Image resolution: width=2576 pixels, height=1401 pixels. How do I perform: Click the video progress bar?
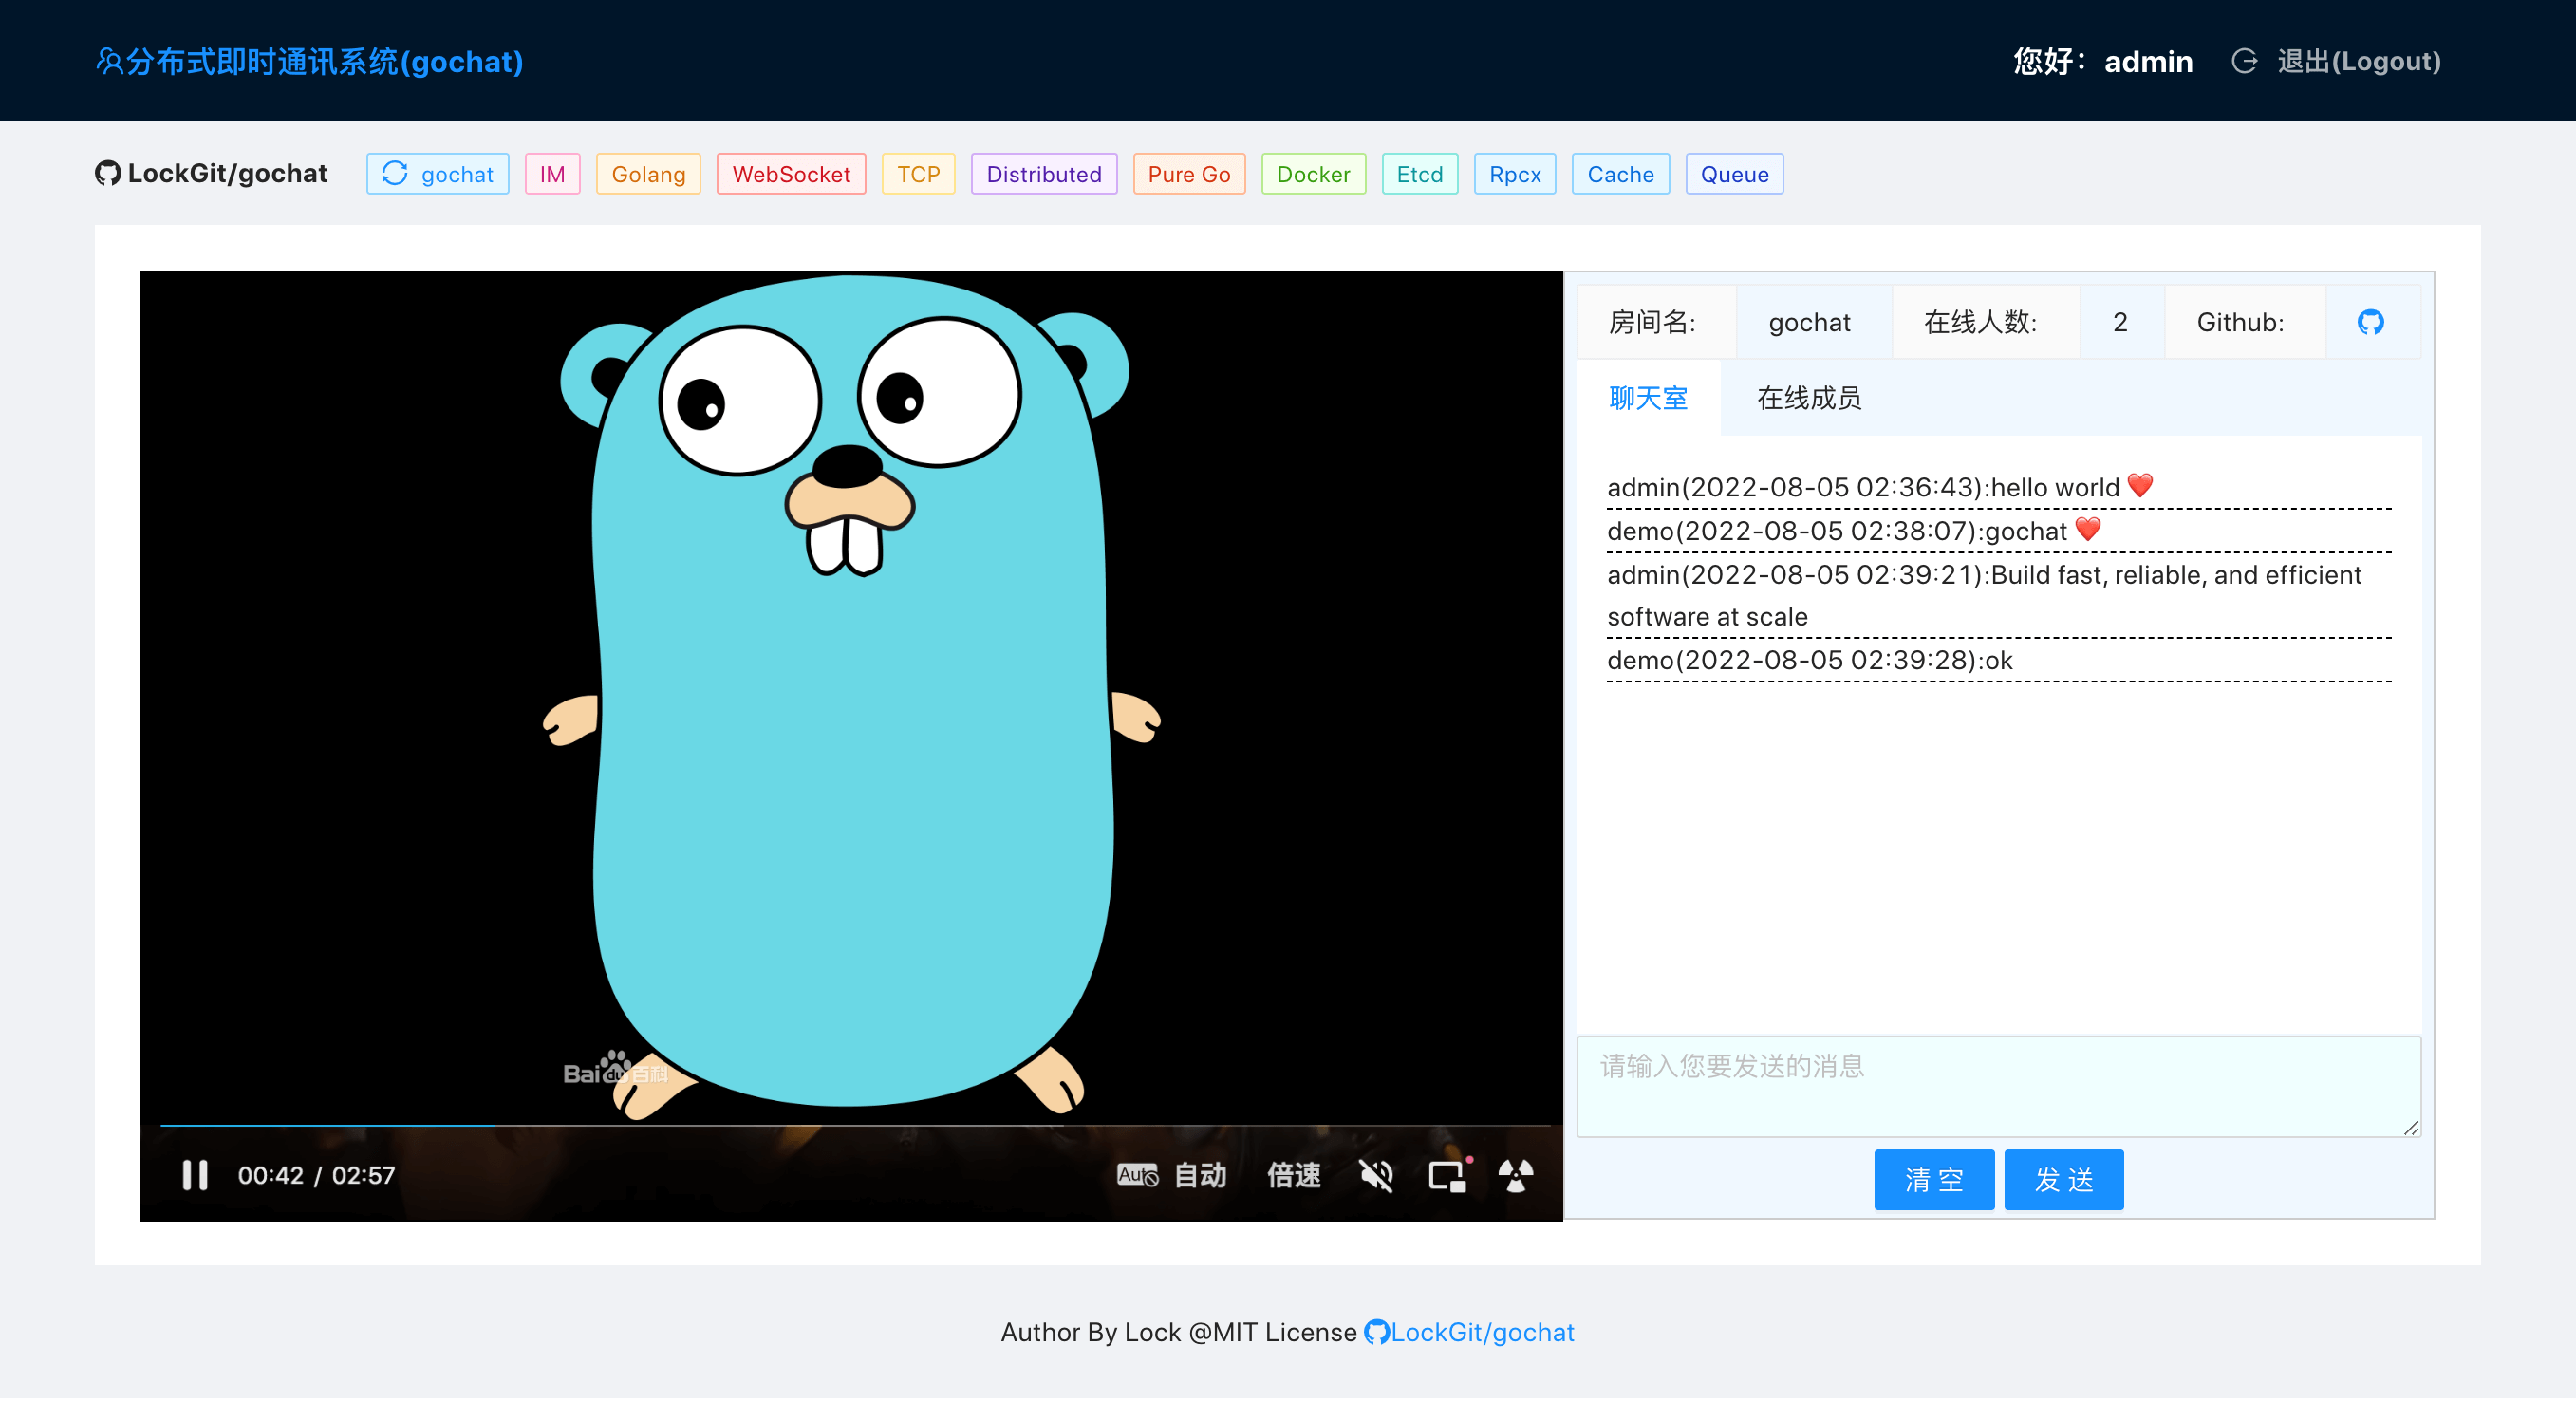(850, 1126)
